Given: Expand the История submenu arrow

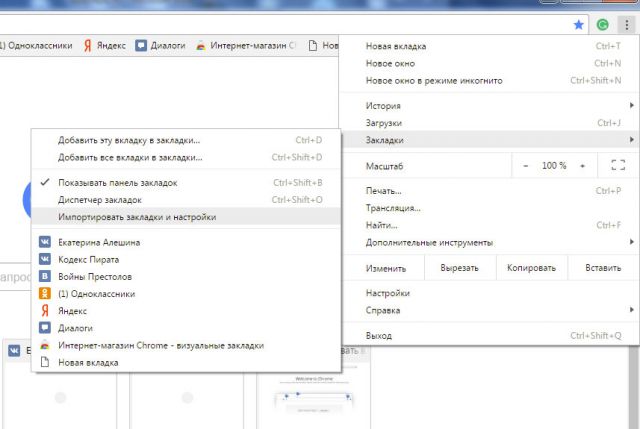Looking at the screenshot, I should click(x=632, y=105).
